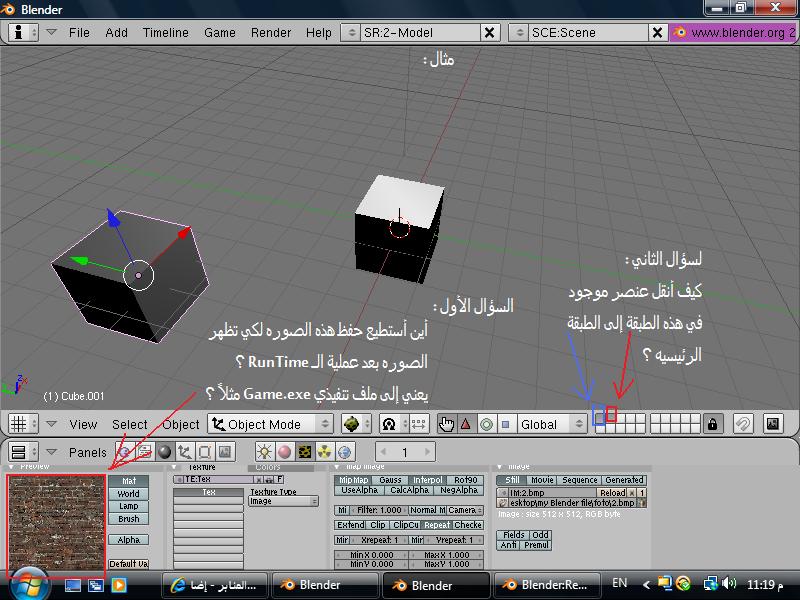
Task: Click the Xrepeat: 1 number slider
Action: pos(379,540)
